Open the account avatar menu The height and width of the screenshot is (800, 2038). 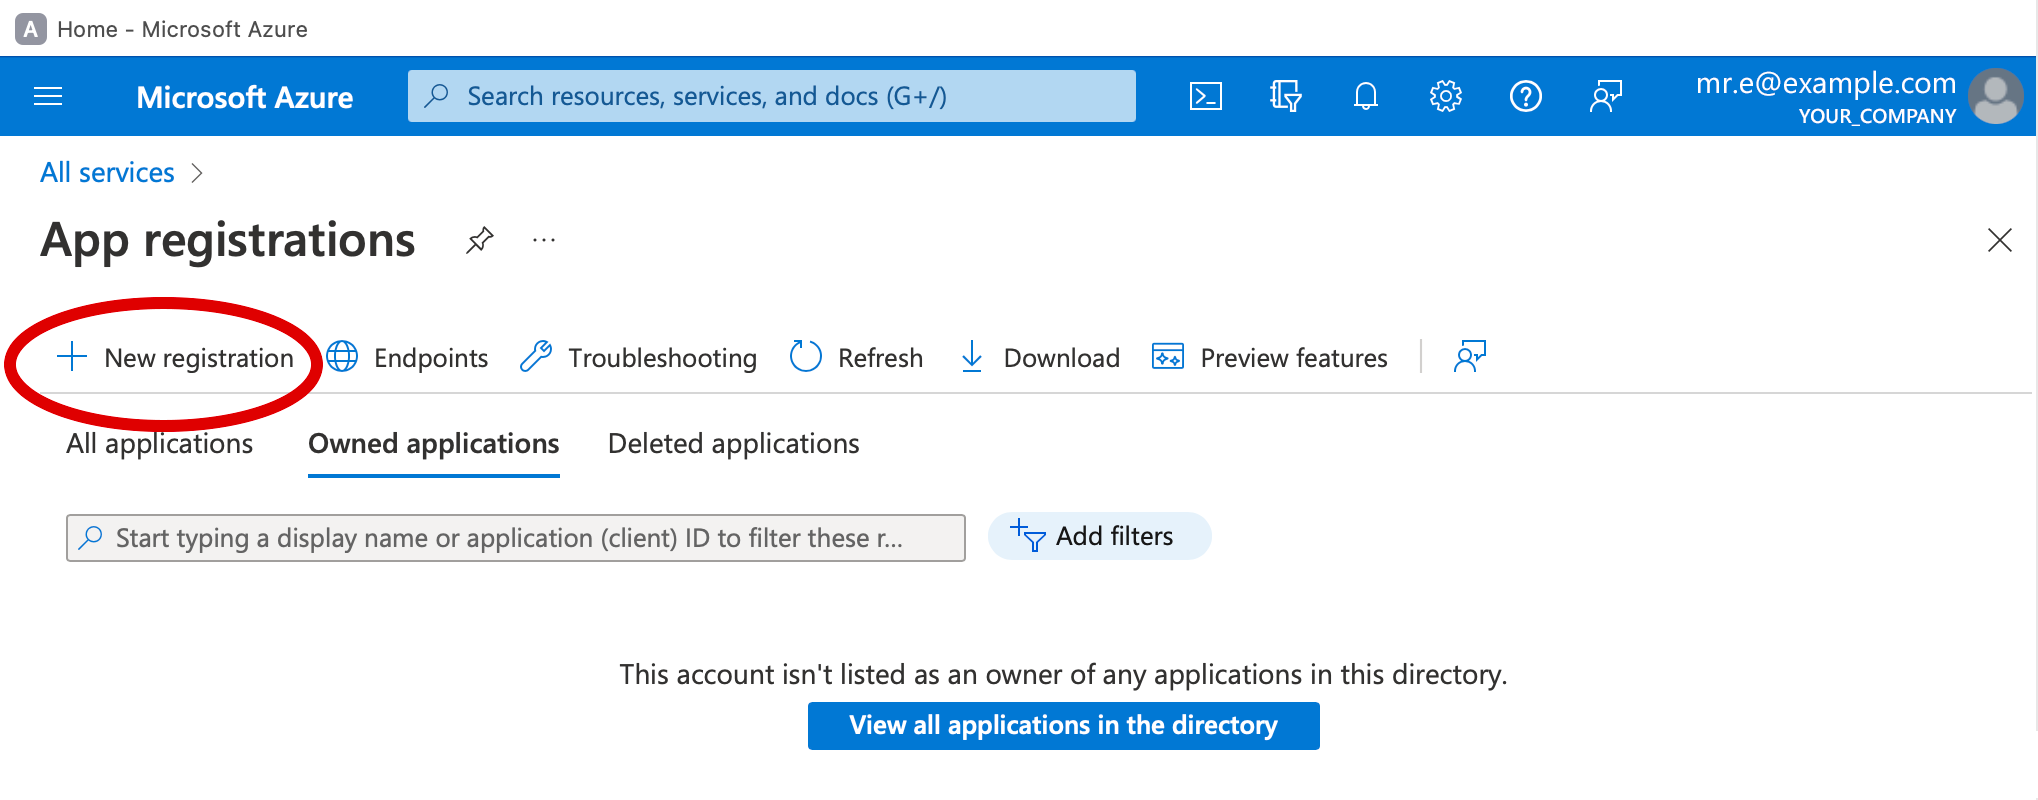pos(1995,96)
